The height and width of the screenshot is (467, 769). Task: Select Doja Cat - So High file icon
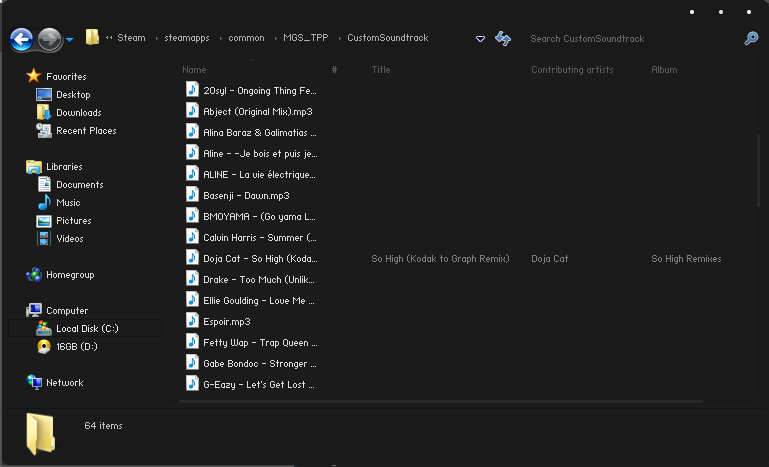[192, 258]
